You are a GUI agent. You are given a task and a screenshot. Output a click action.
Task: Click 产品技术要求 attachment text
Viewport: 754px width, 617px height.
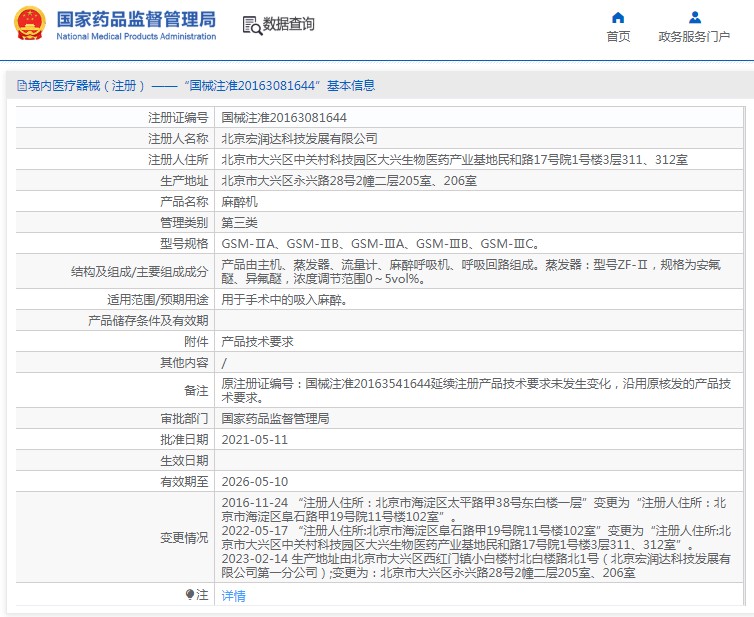coord(257,341)
